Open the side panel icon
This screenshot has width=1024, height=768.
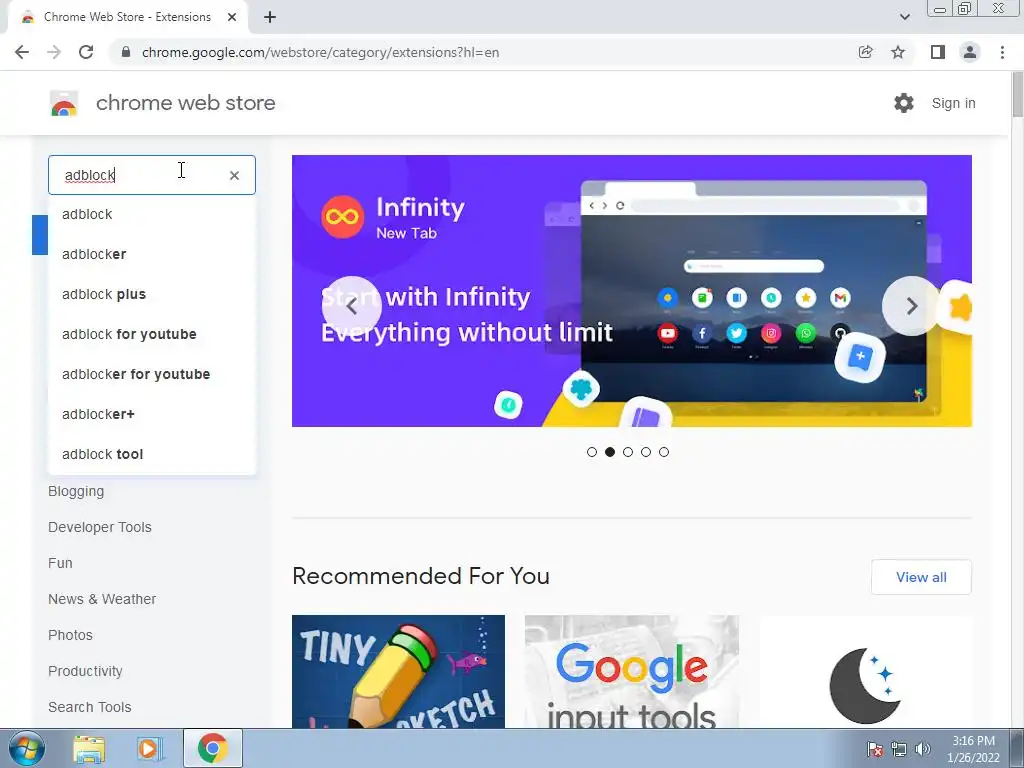click(x=938, y=52)
